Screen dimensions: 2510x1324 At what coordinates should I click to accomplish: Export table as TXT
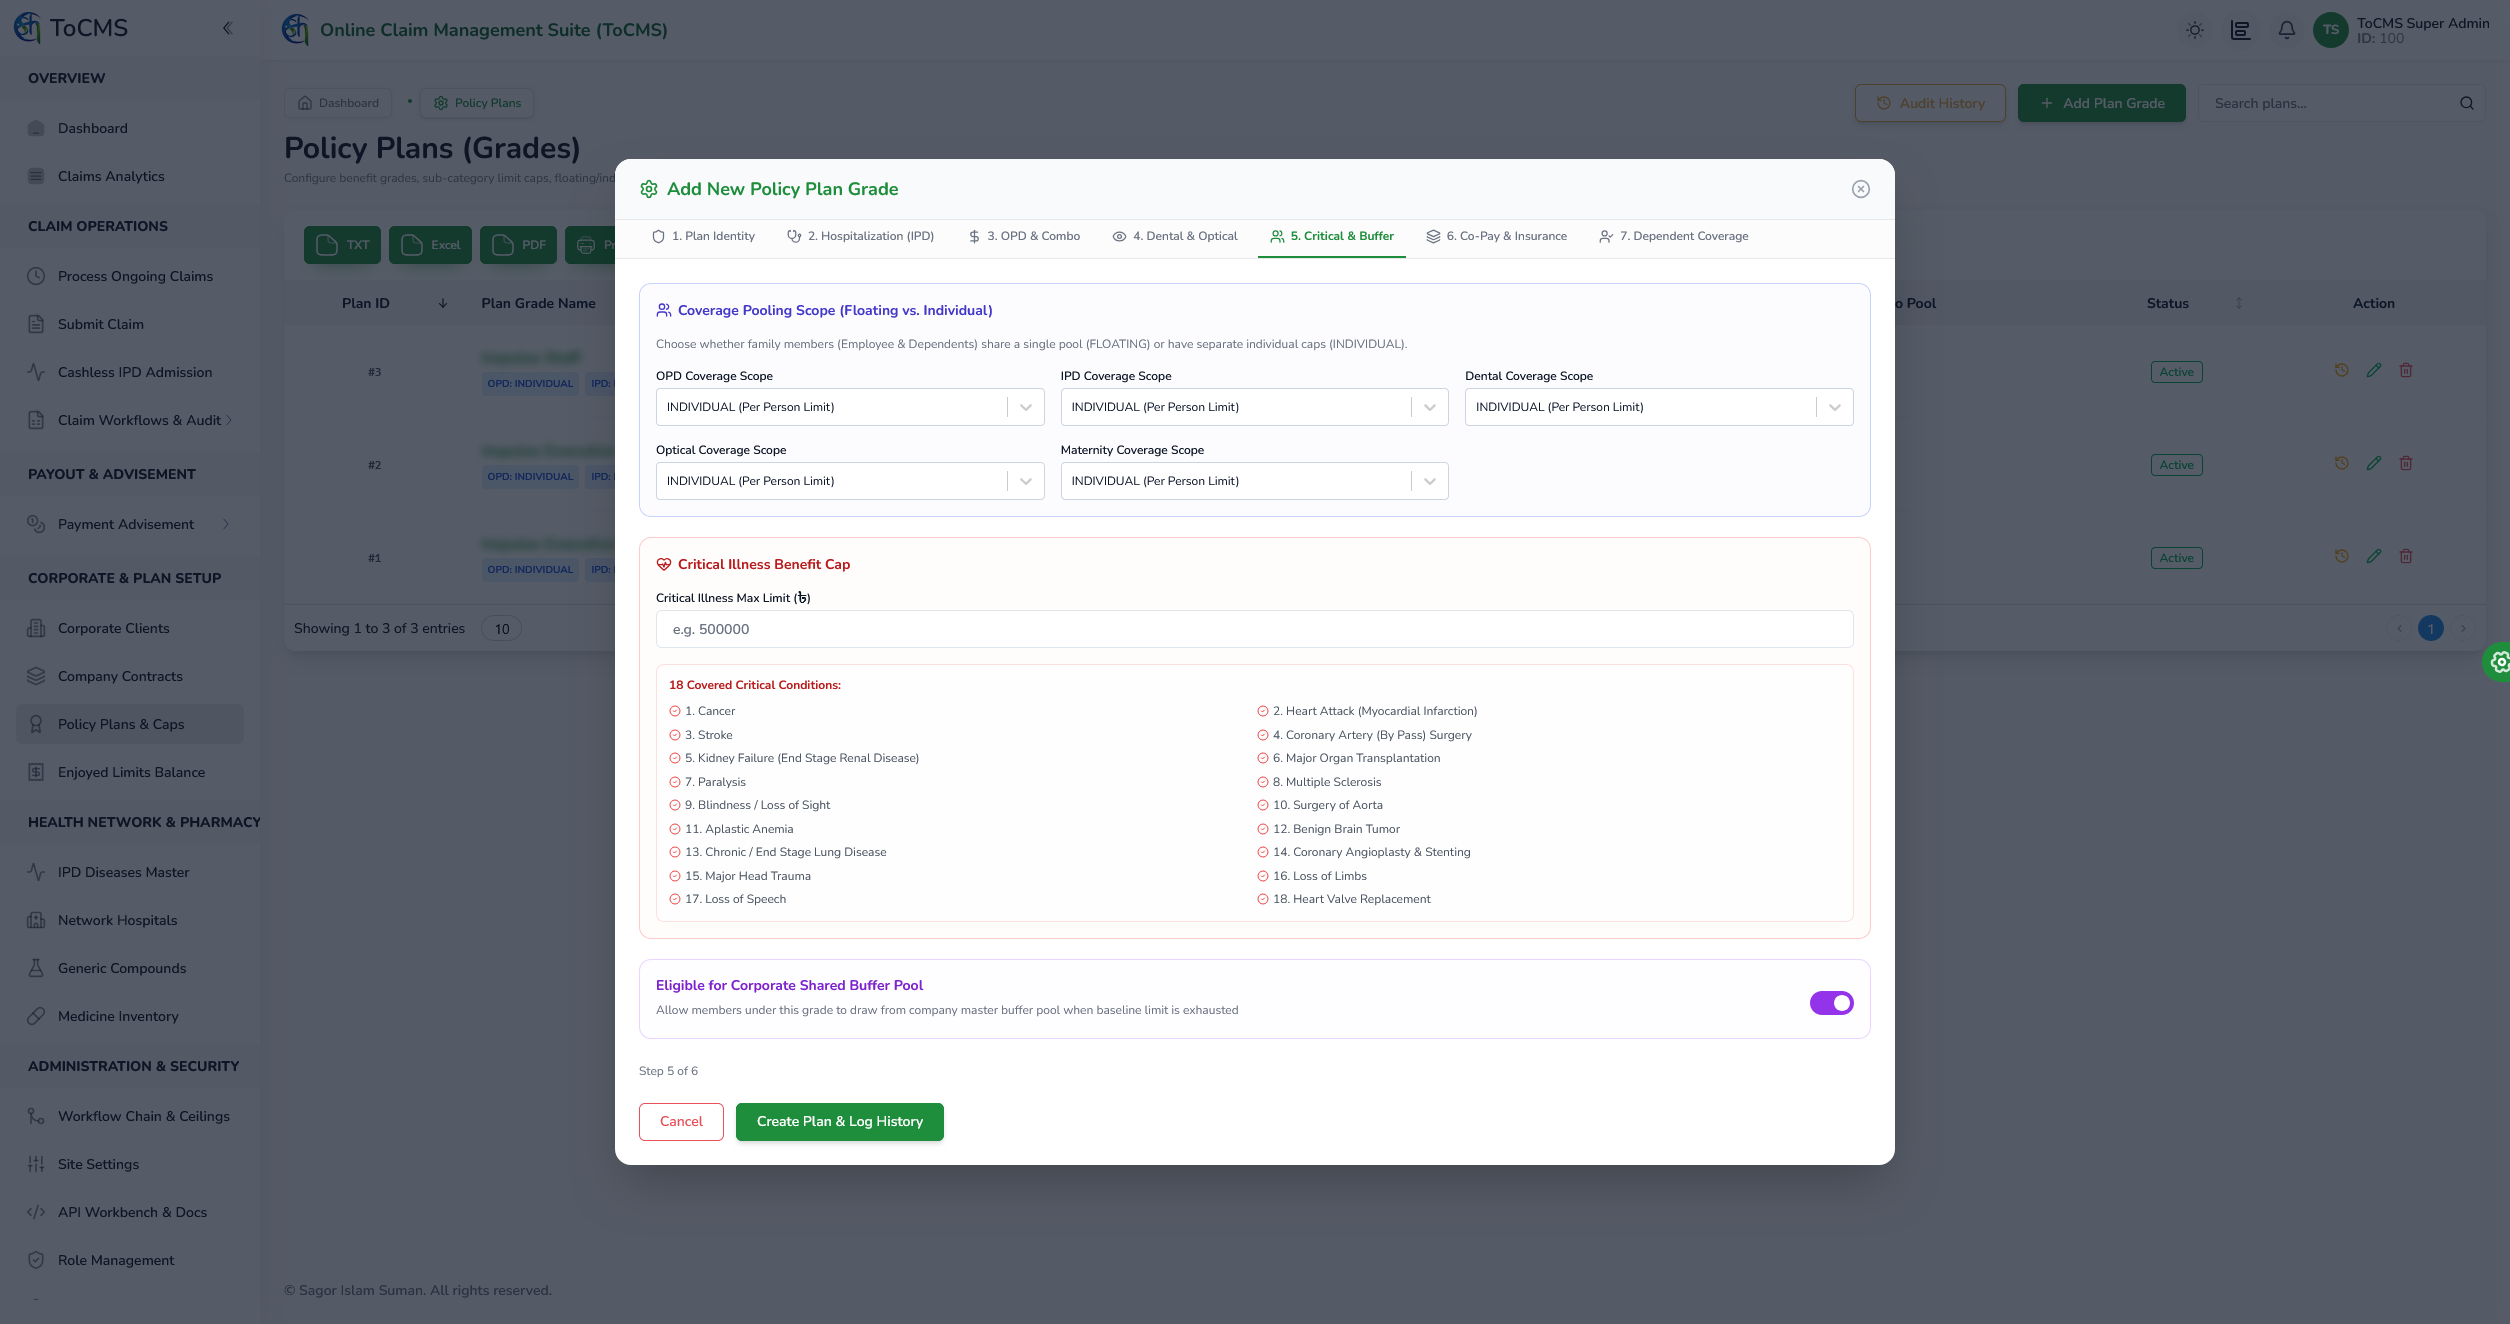pos(342,245)
